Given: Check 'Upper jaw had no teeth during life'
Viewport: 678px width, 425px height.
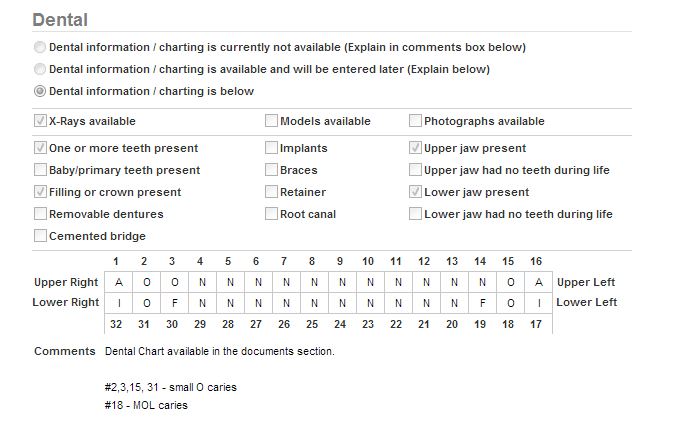Looking at the screenshot, I should (x=416, y=170).
